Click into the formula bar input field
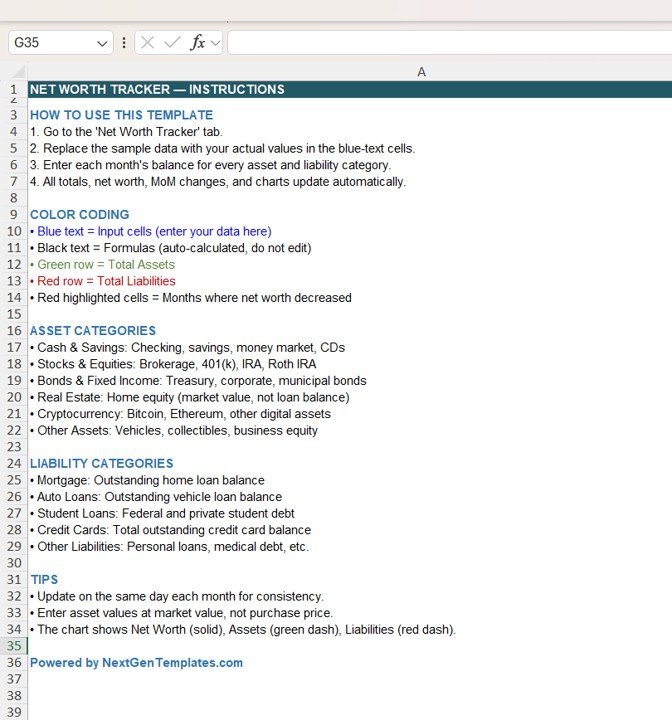 [x=448, y=43]
